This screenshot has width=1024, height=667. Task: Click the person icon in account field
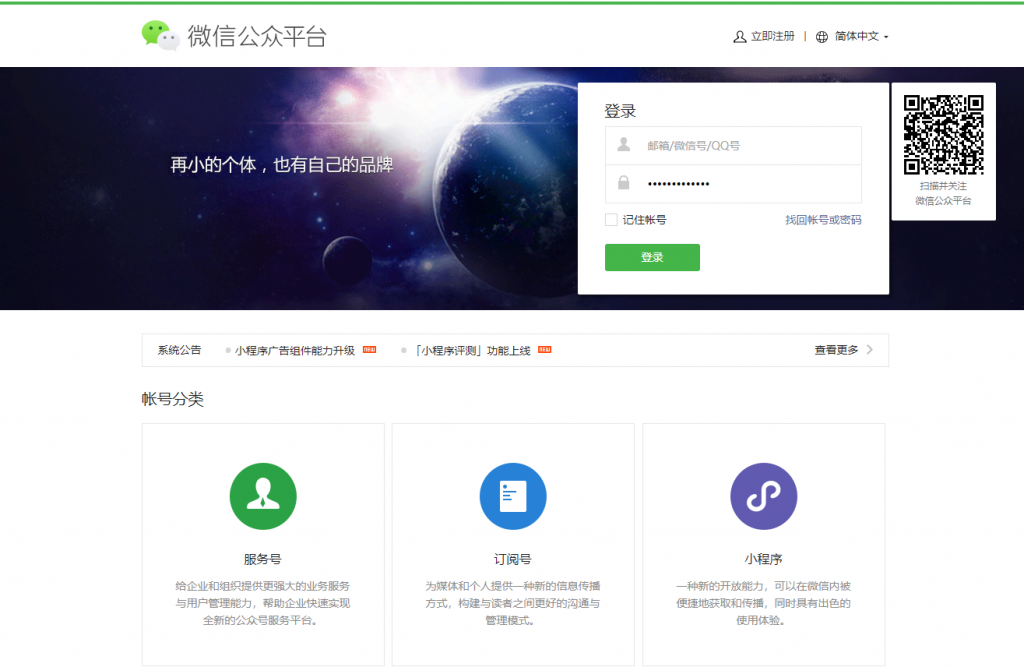[x=624, y=144]
